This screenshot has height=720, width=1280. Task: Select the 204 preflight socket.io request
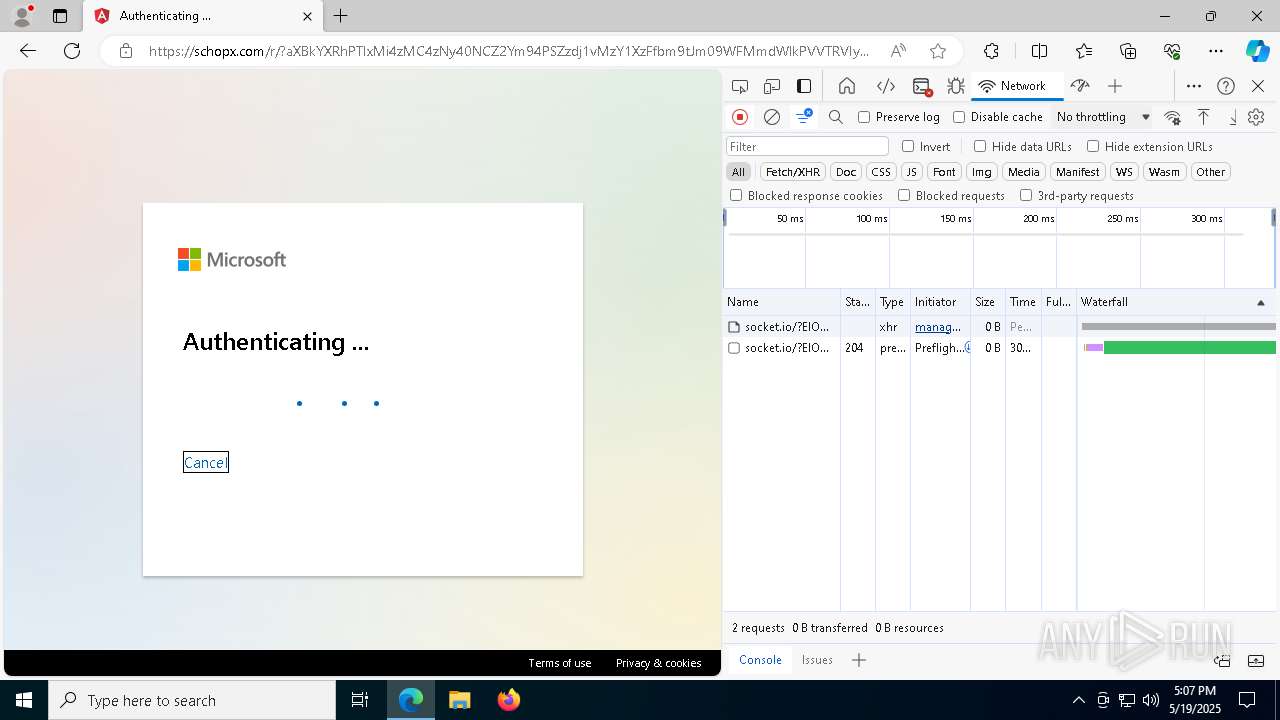pyautogui.click(x=1000, y=348)
